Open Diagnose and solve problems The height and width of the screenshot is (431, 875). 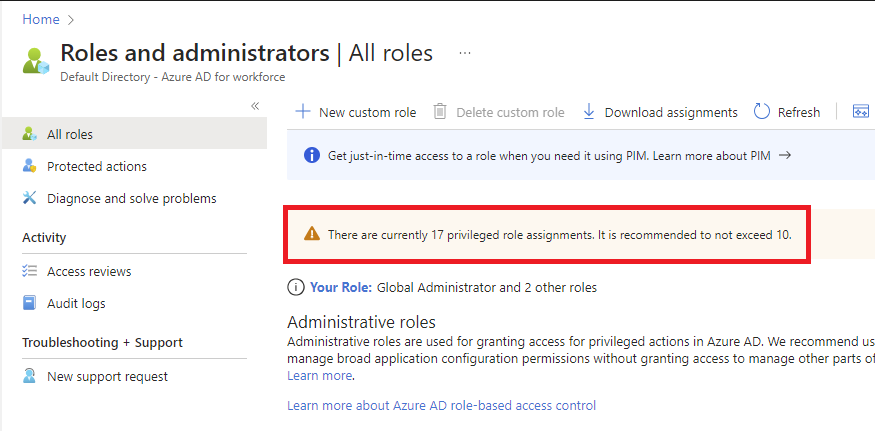(134, 198)
